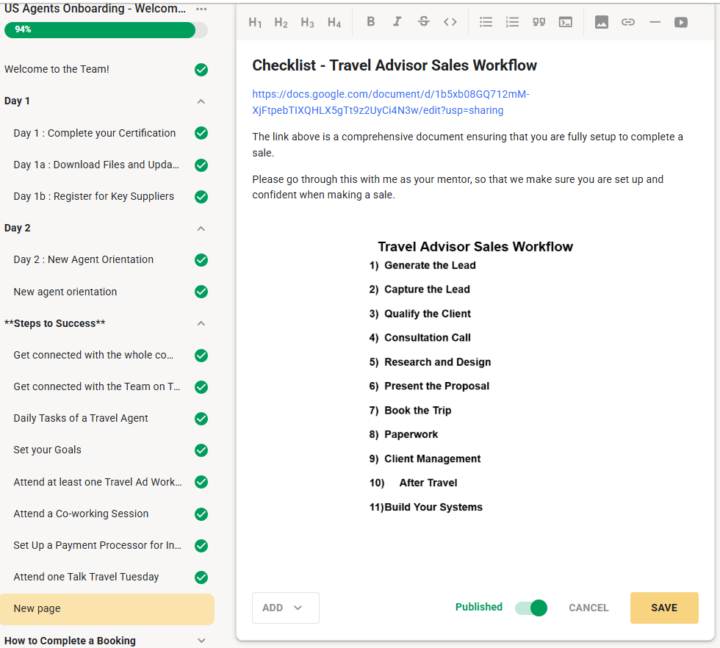Toggle the Welcome to the Team checkmark
Image resolution: width=720 pixels, height=648 pixels.
point(201,70)
